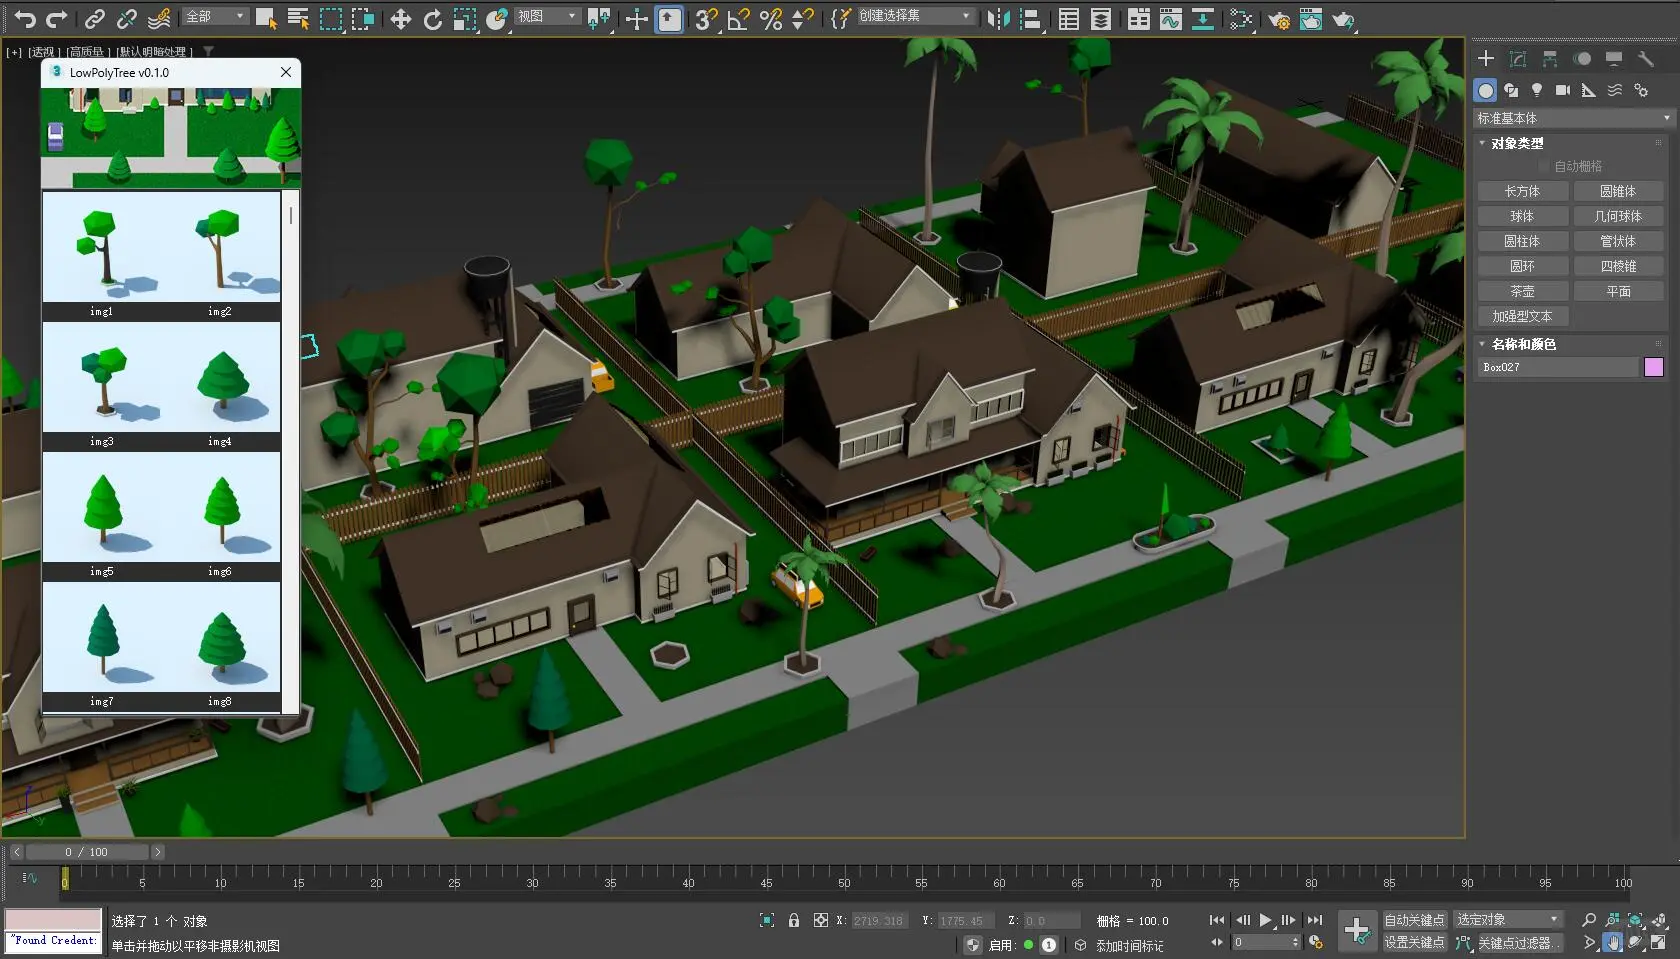Screen dimensions: 1680x959
Task: Click the 长方体 (Box) primitive button
Action: [x=1521, y=191]
